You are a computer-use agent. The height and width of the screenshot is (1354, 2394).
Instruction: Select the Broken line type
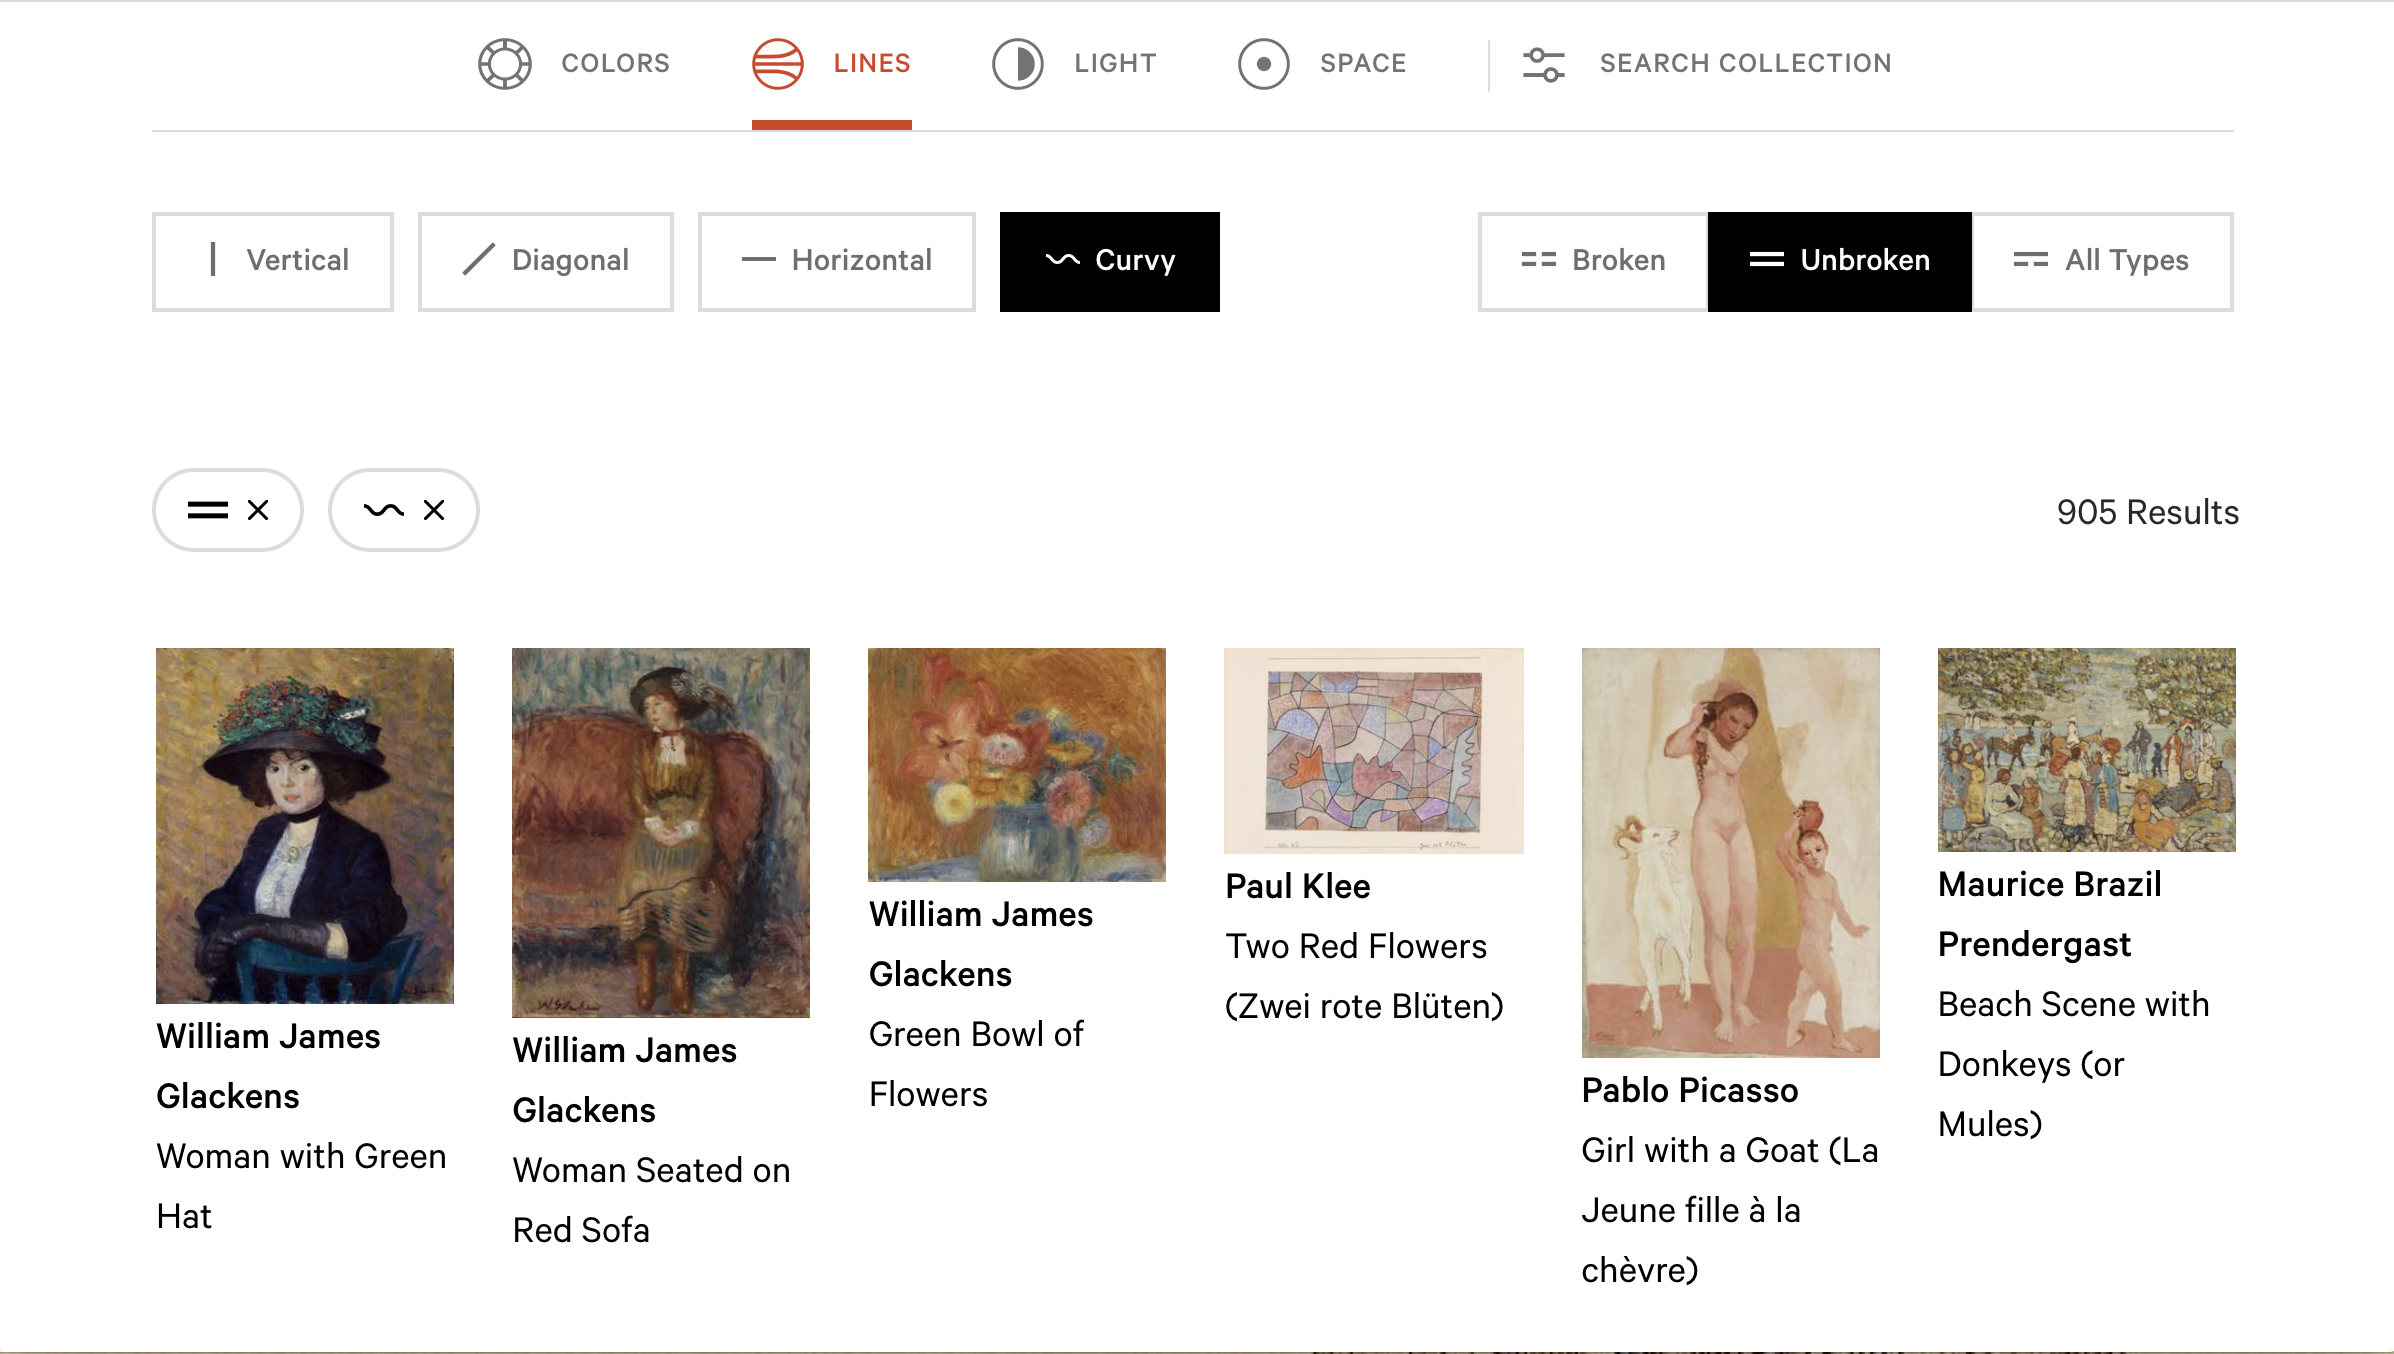(x=1592, y=261)
